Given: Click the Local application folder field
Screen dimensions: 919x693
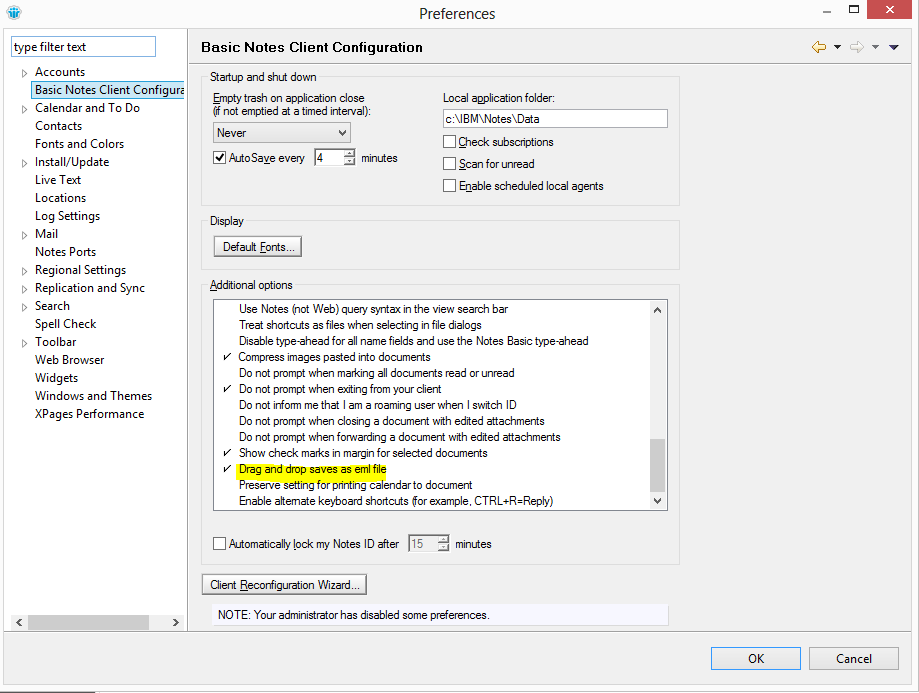Looking at the screenshot, I should [555, 119].
